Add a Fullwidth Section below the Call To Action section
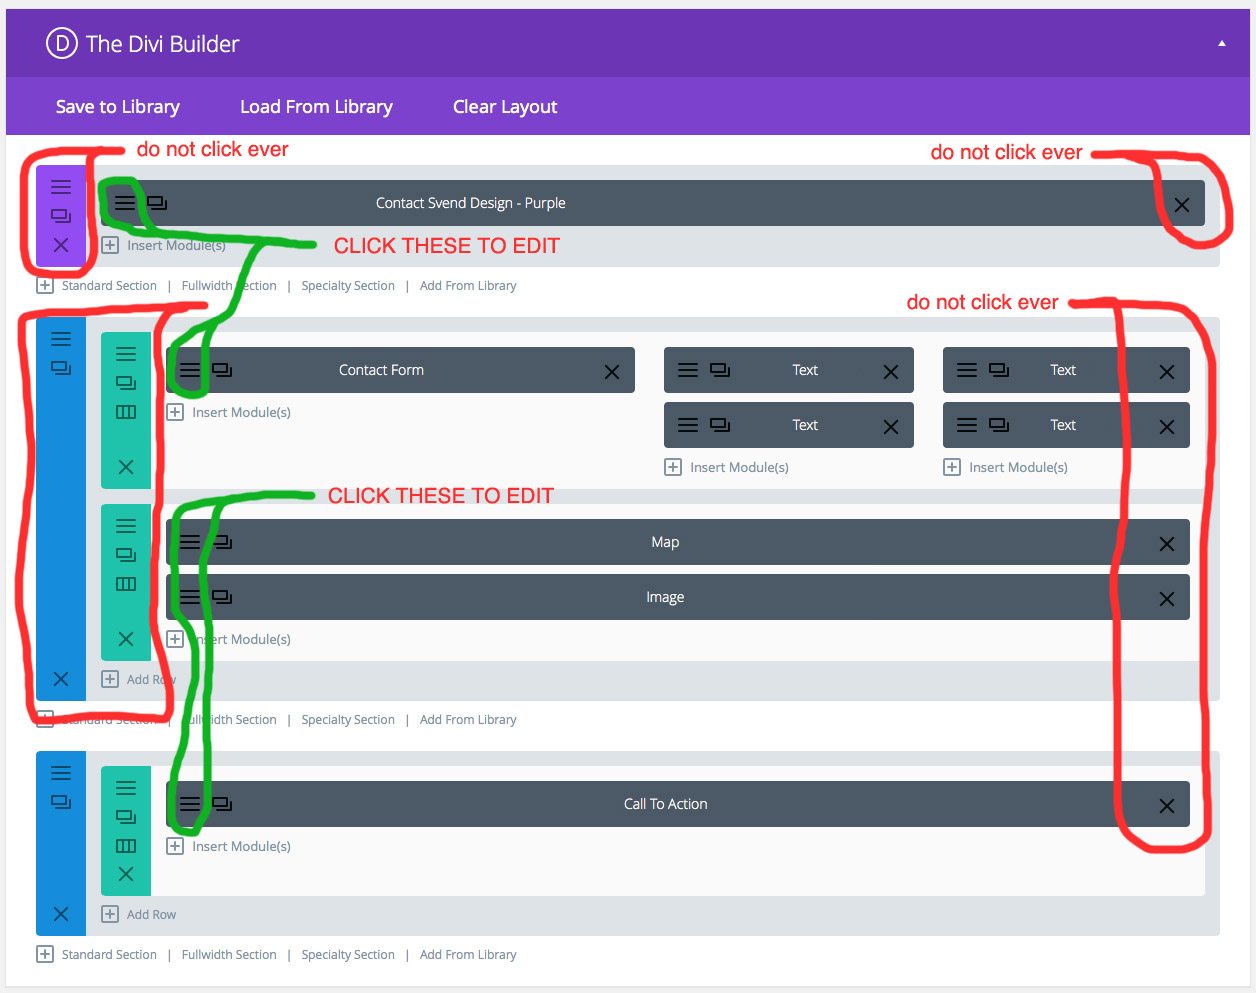Screen dimensions: 1256x993 point(229,955)
